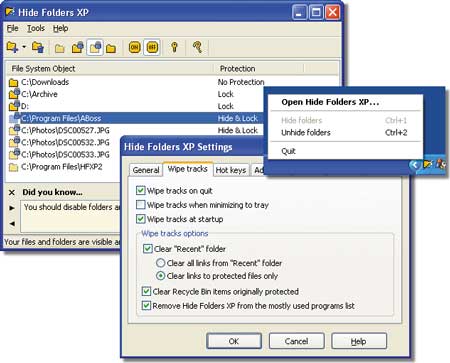
Task: Open the dropdown arrow beside Add folder
Action: [x=24, y=47]
